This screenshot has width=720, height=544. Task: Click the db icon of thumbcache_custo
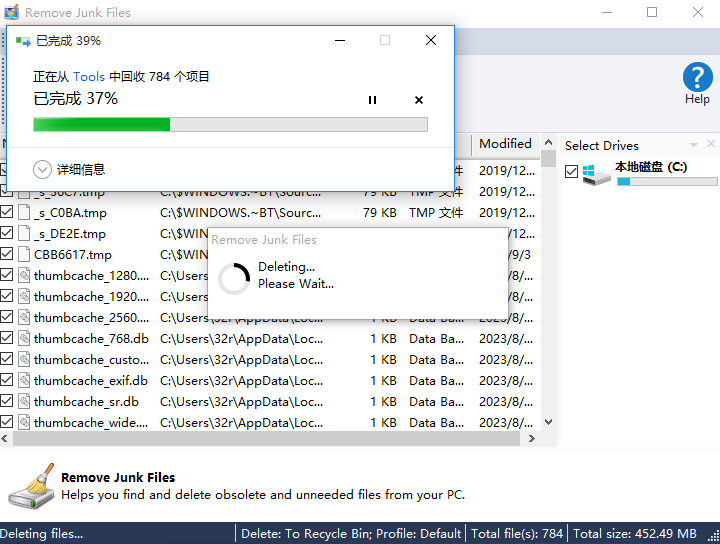point(24,359)
